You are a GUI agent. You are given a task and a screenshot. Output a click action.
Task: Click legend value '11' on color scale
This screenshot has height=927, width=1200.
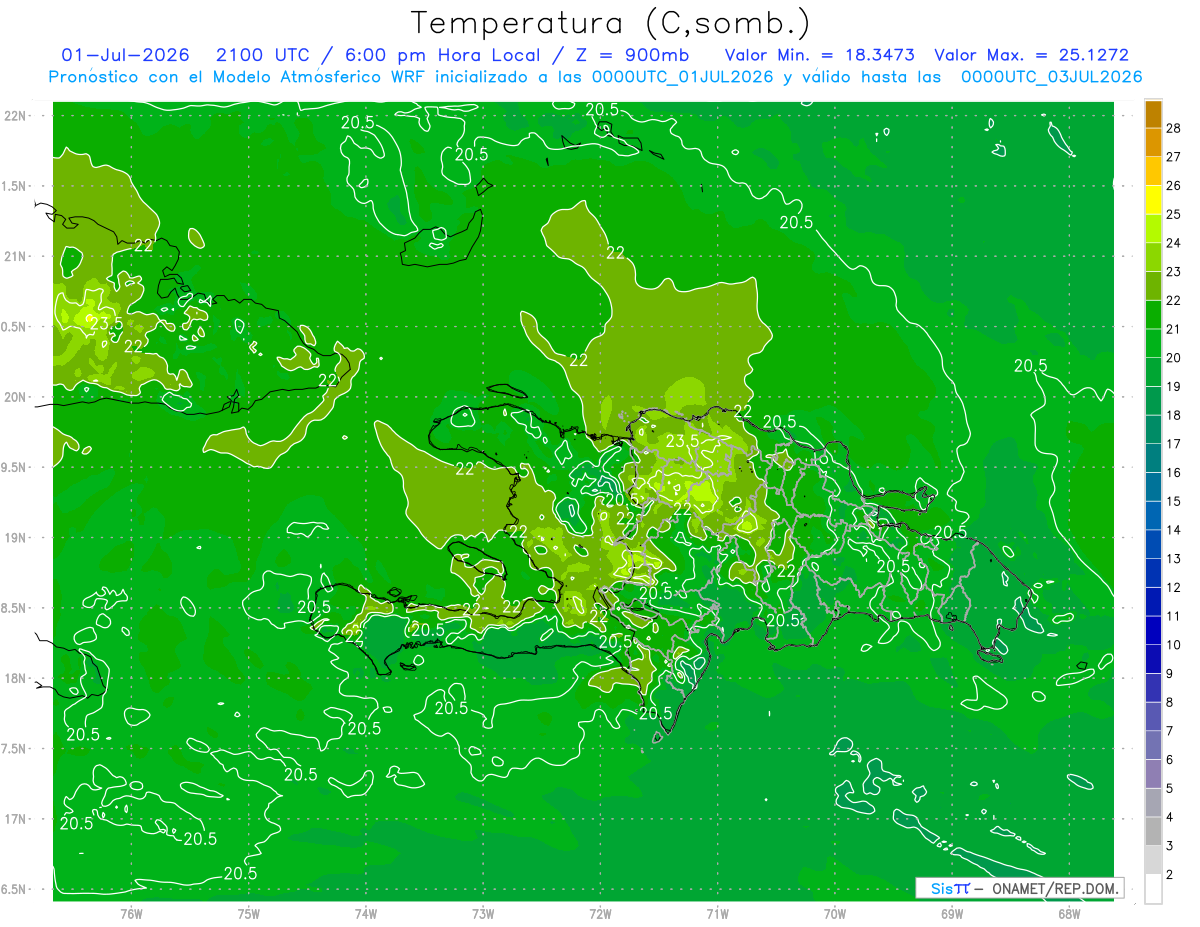(1174, 616)
